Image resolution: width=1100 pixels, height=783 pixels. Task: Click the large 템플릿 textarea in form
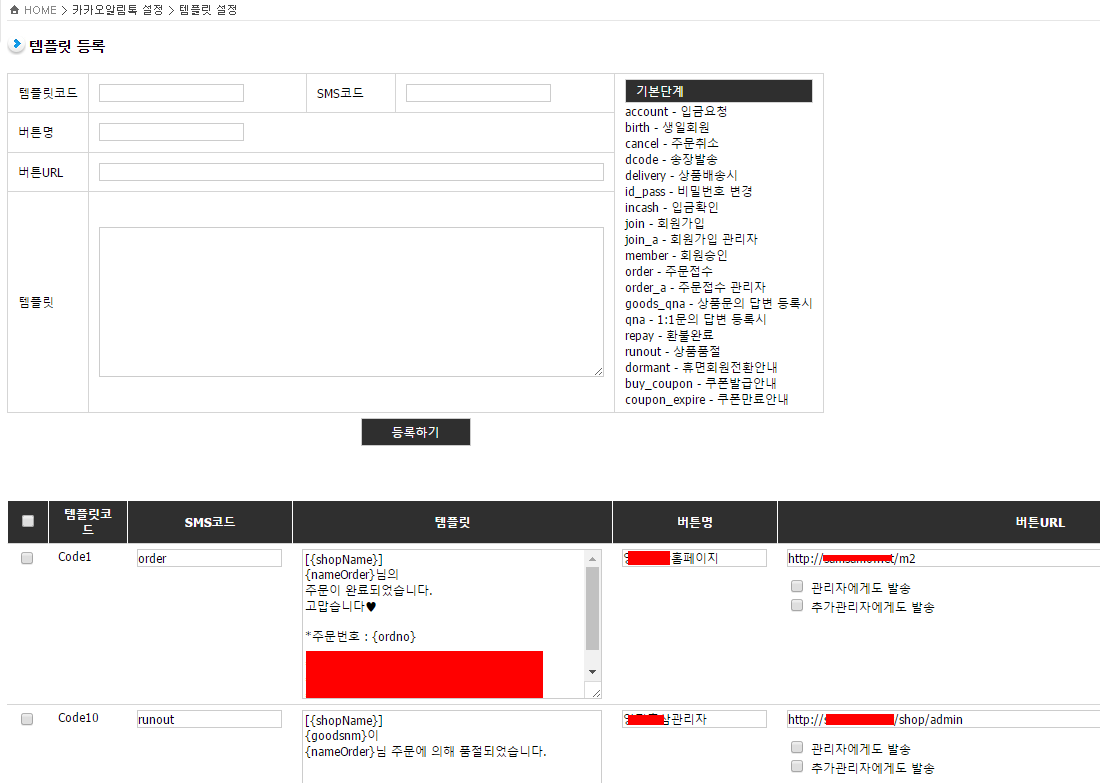tap(350, 301)
